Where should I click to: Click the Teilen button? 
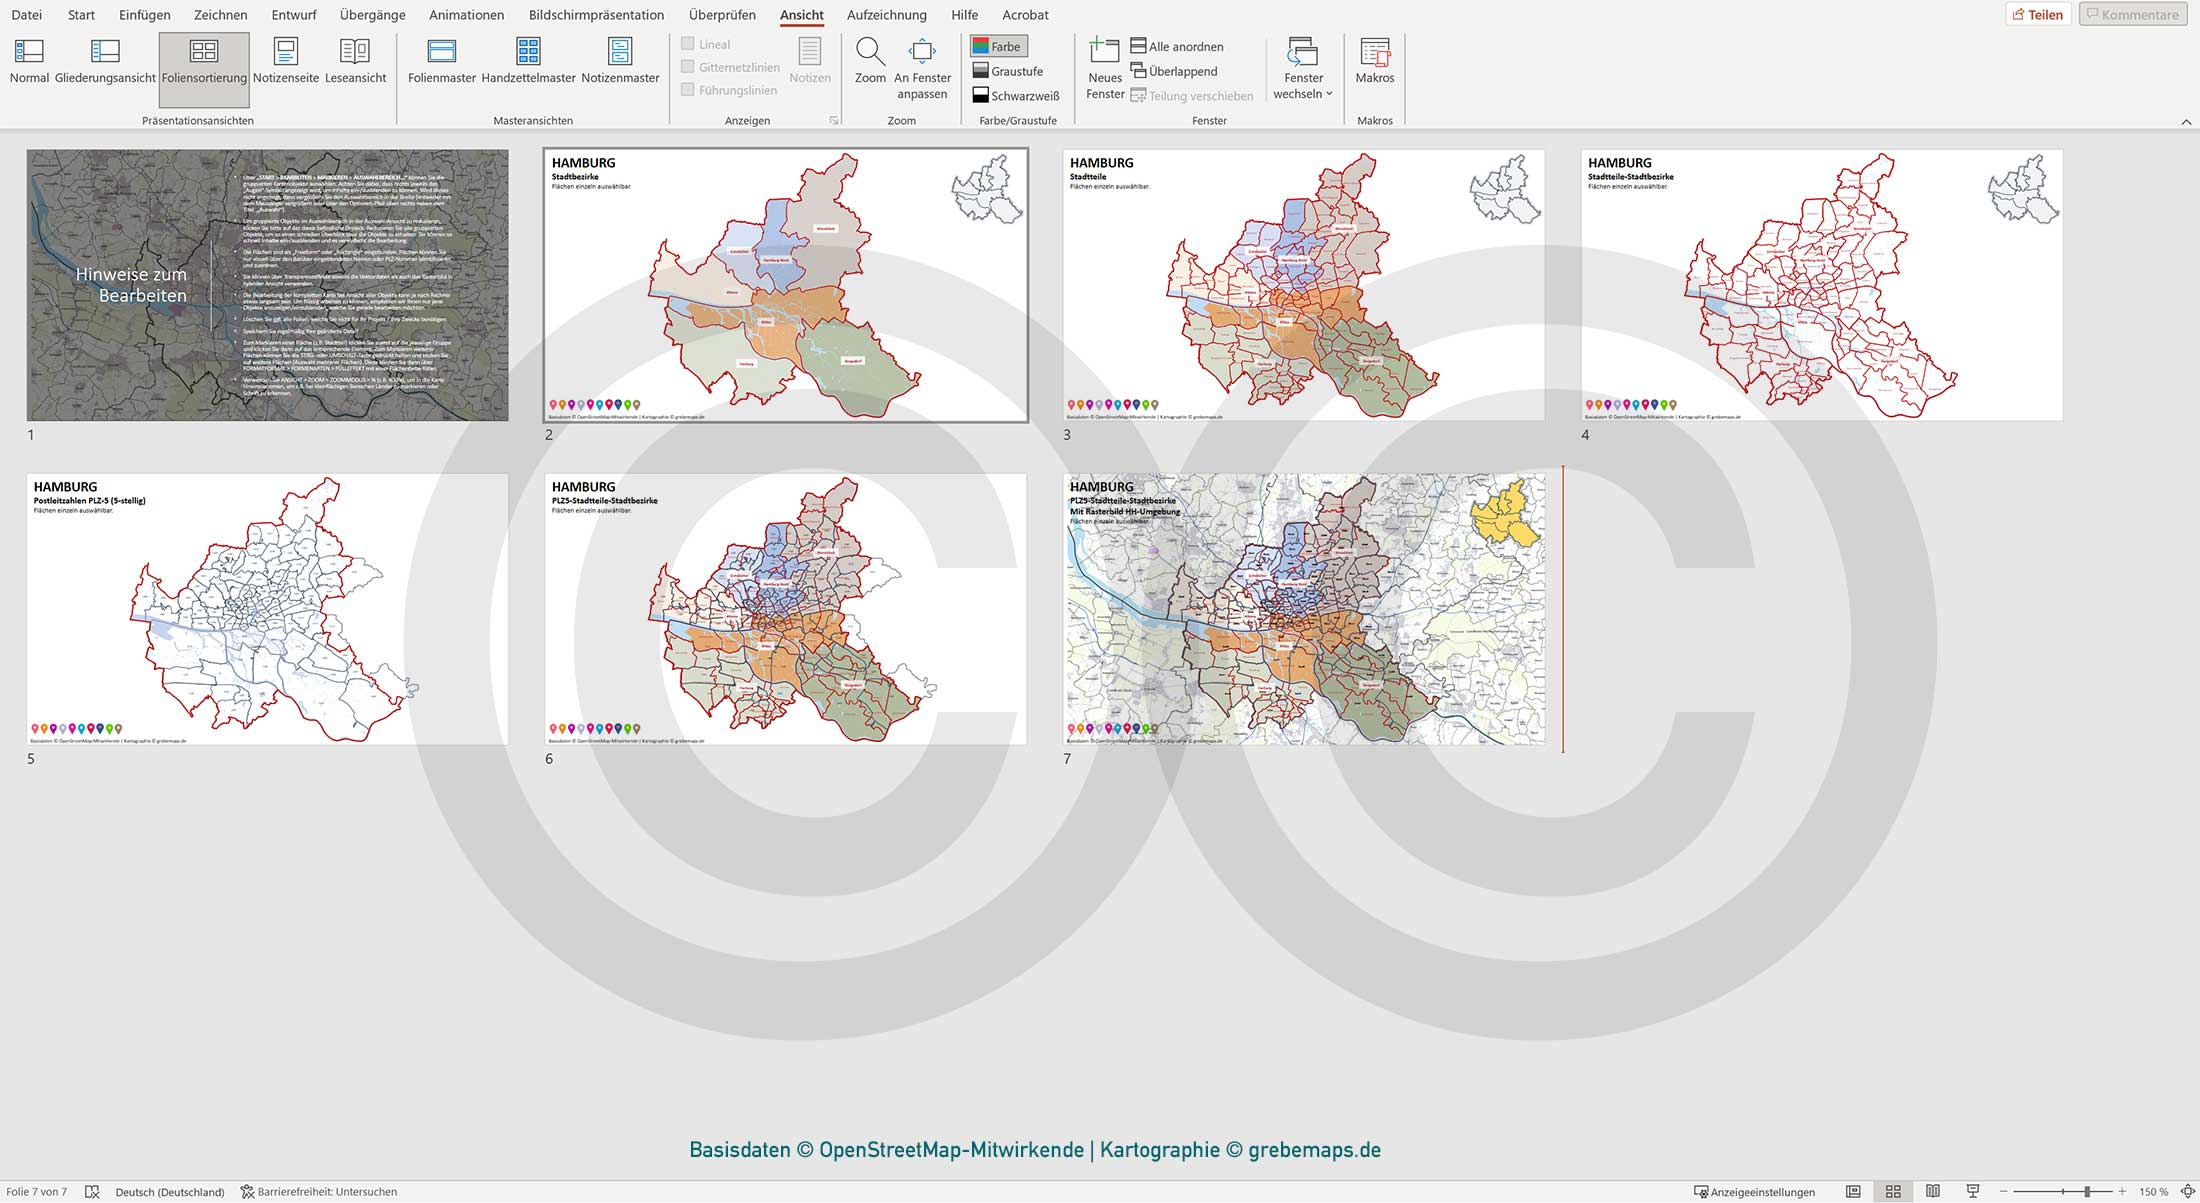click(2040, 14)
